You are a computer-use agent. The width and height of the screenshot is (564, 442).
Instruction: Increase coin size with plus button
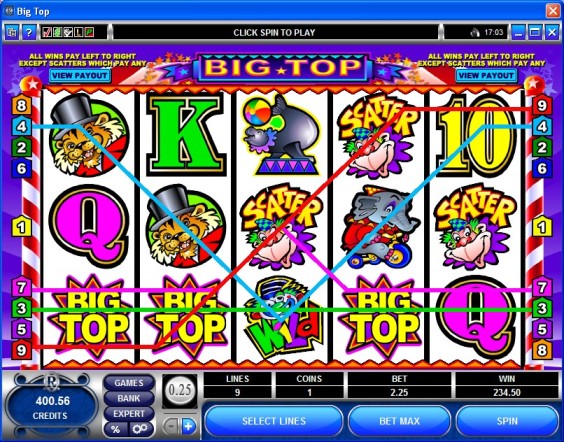[x=188, y=427]
